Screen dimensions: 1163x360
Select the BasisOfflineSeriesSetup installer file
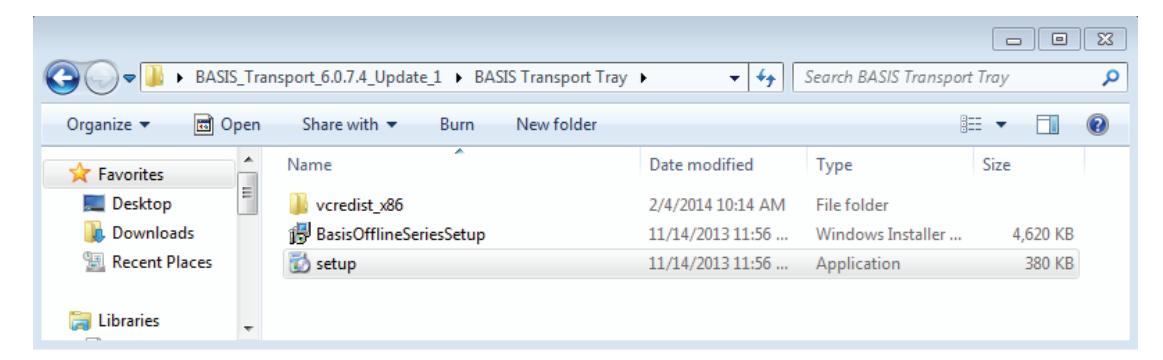tap(680, 235)
